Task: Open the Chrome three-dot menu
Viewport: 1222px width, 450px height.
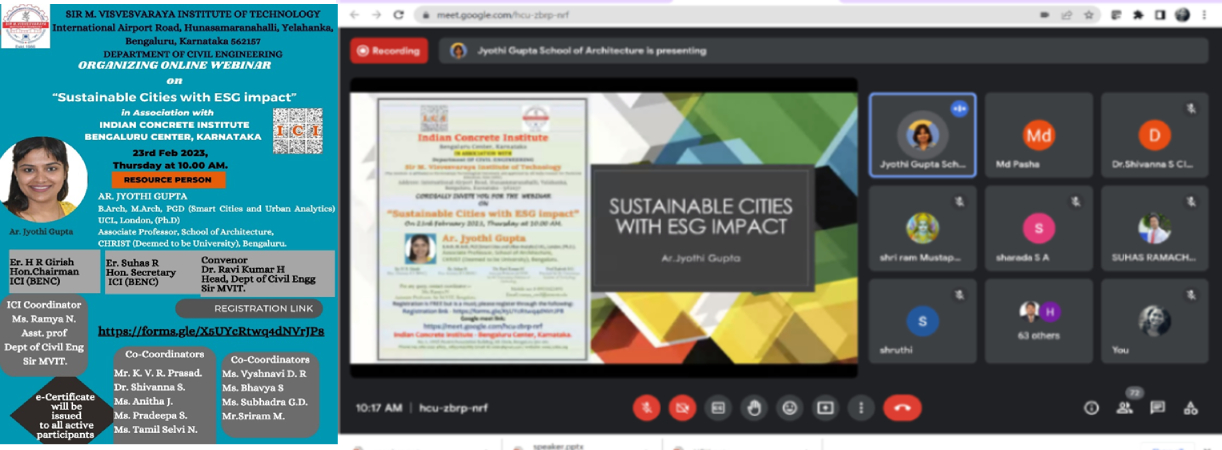Action: click(1204, 15)
